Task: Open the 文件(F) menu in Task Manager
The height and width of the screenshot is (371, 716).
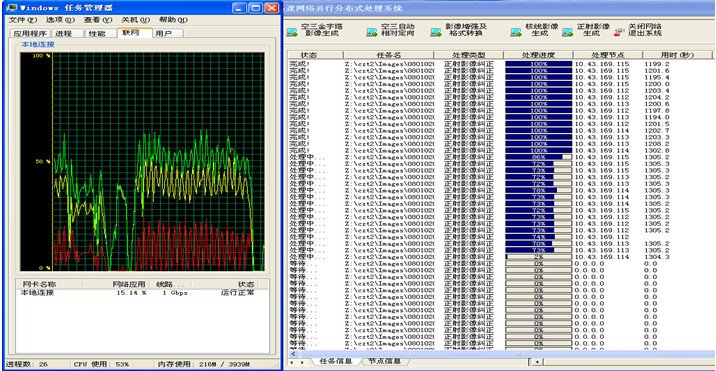Action: click(23, 20)
